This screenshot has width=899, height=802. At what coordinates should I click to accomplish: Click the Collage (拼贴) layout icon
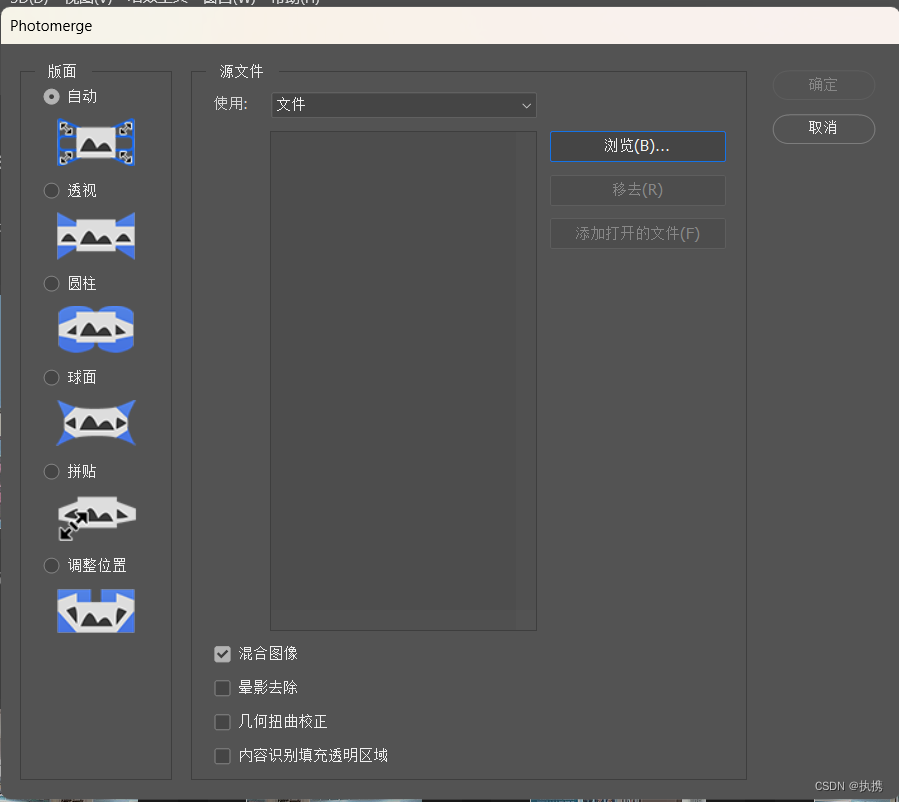(x=96, y=517)
